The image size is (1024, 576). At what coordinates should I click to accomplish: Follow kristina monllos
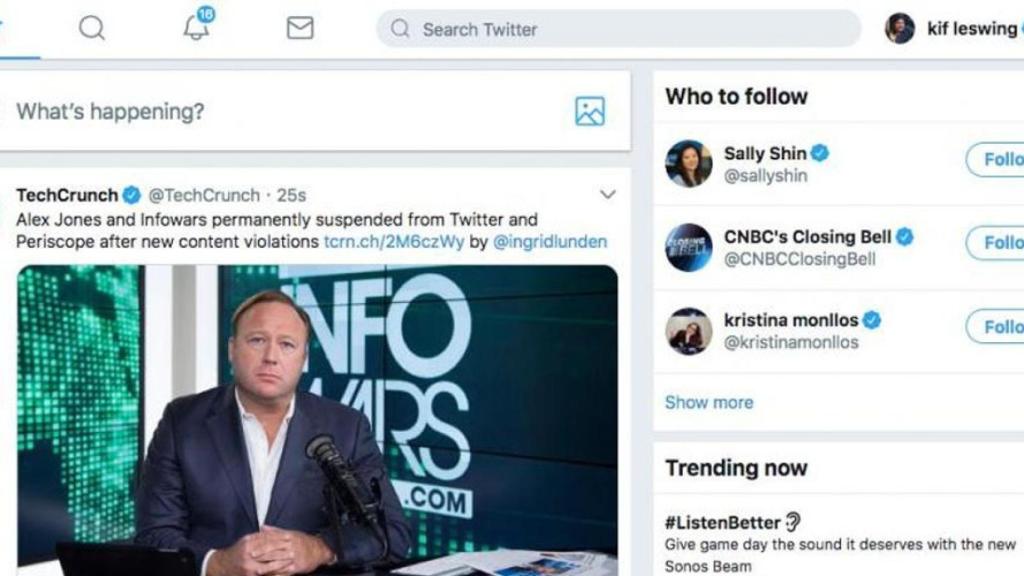pos(1005,326)
